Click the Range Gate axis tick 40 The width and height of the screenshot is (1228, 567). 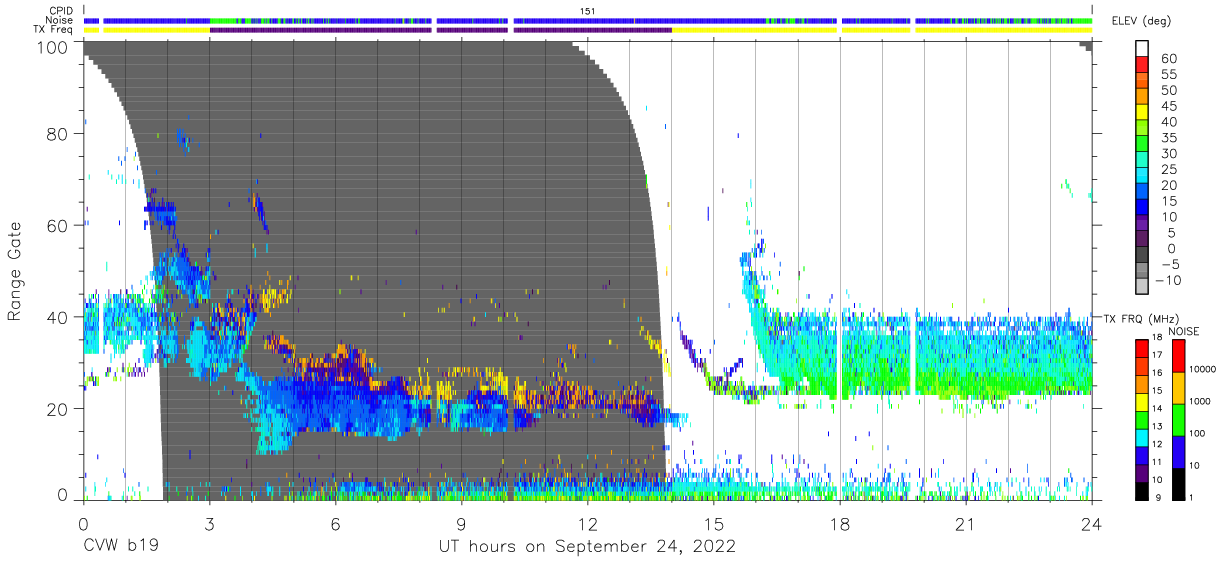pos(58,317)
